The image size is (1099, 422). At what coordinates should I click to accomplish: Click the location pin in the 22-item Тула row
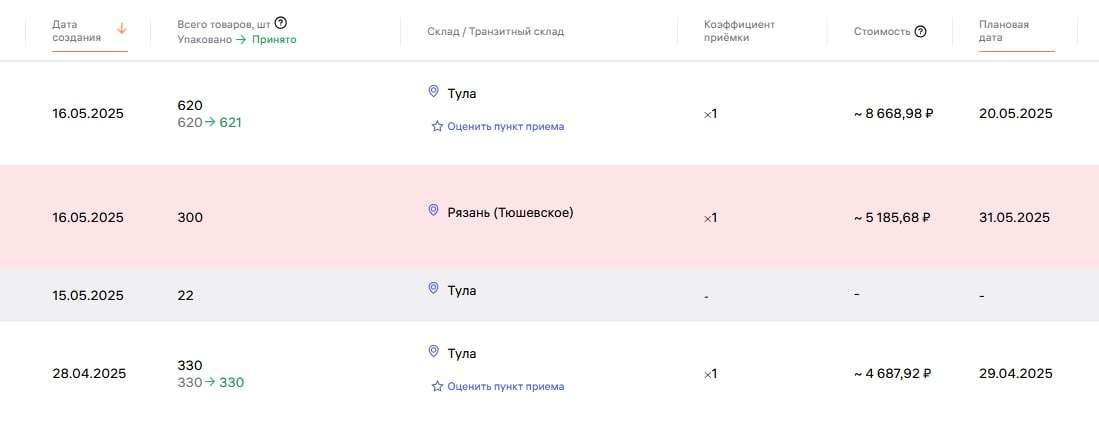point(433,288)
